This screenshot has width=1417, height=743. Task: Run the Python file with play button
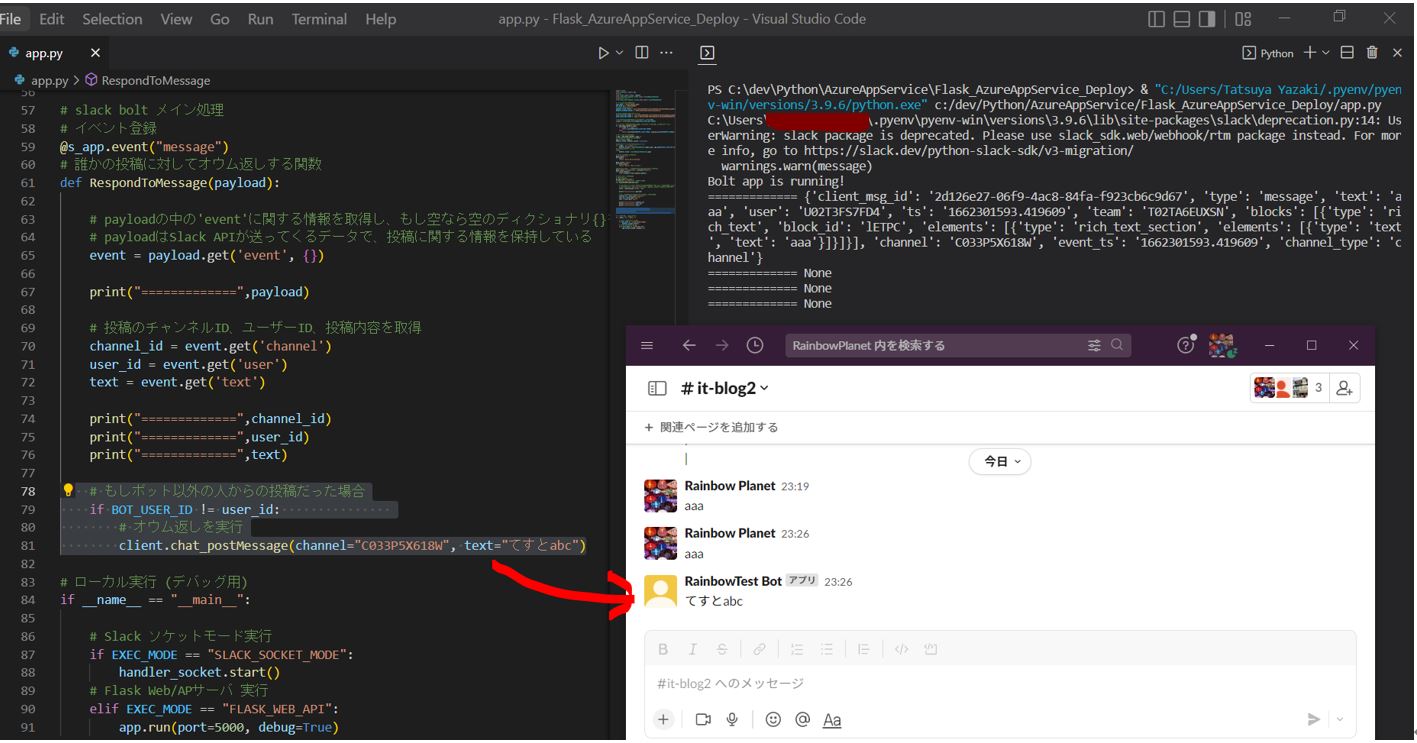tap(602, 53)
